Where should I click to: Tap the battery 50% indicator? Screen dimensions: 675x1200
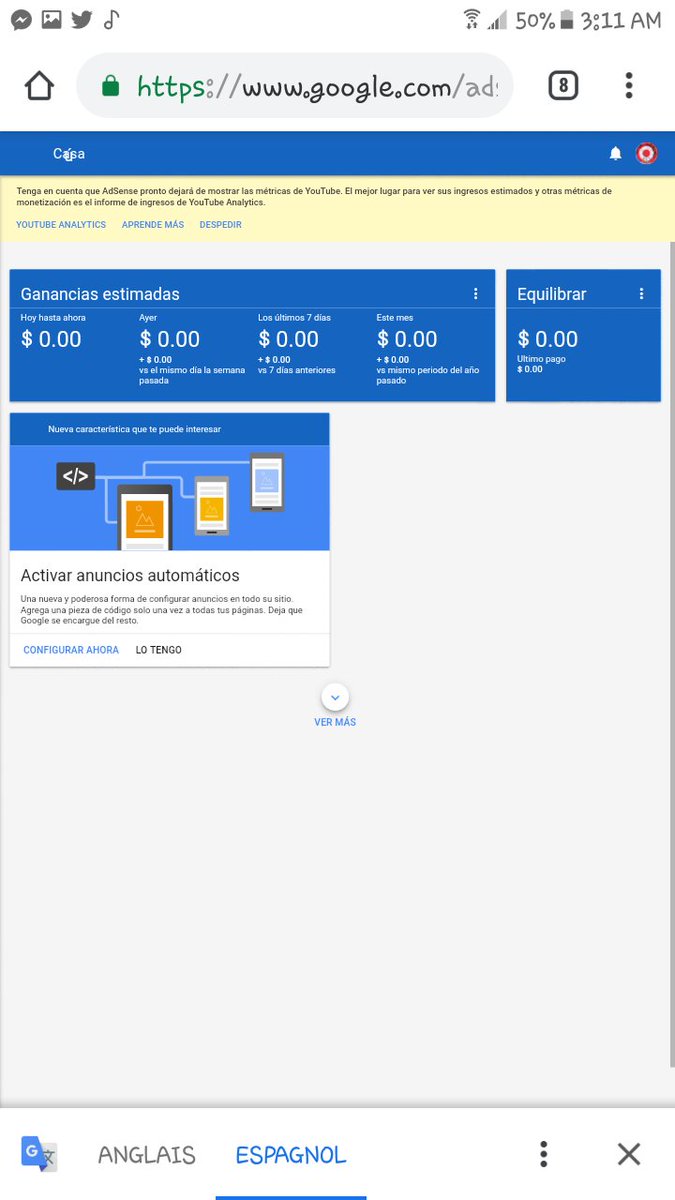tap(546, 20)
